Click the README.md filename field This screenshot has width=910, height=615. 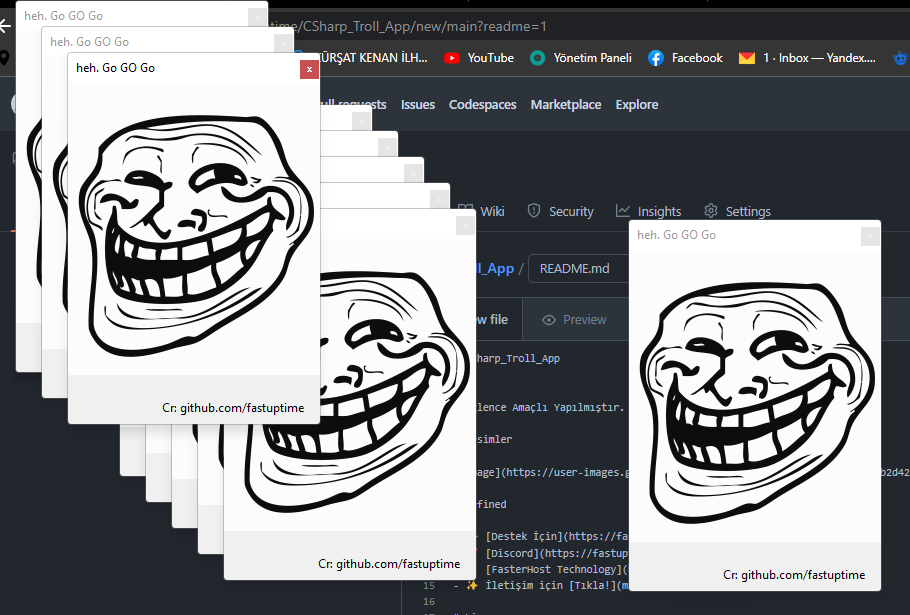coord(578,269)
